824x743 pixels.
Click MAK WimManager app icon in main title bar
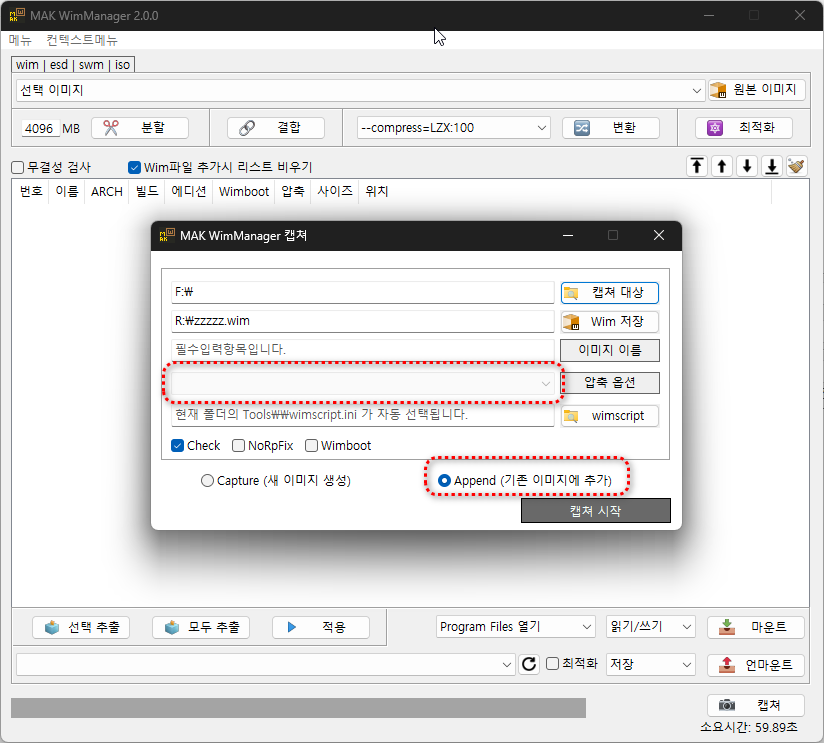coord(17,15)
